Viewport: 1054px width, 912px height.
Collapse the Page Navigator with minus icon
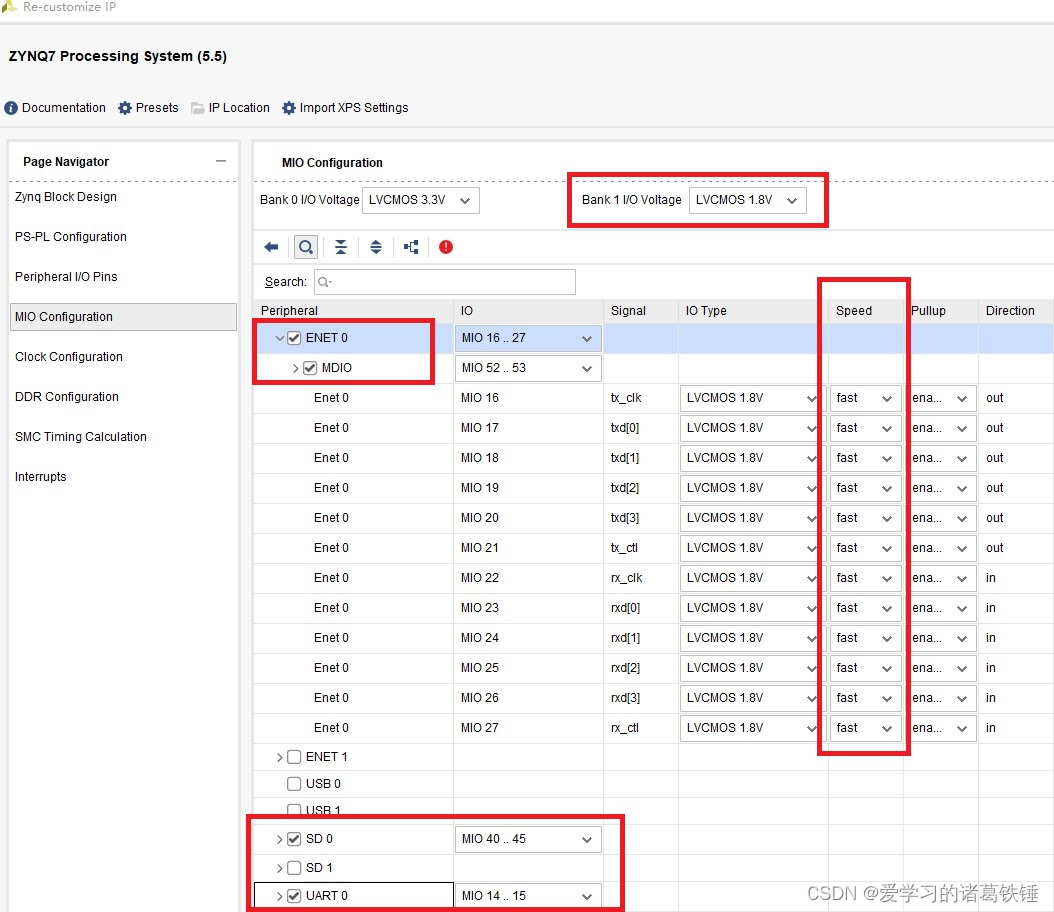pyautogui.click(x=220, y=161)
